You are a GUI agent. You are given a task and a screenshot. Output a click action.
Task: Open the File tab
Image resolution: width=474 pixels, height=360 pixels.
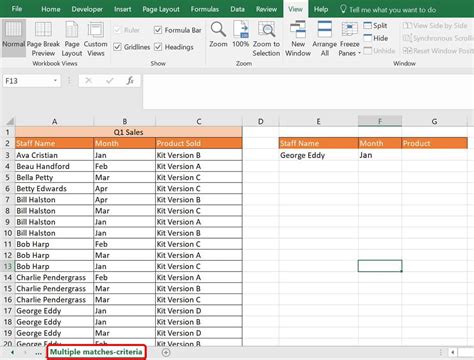17,9
